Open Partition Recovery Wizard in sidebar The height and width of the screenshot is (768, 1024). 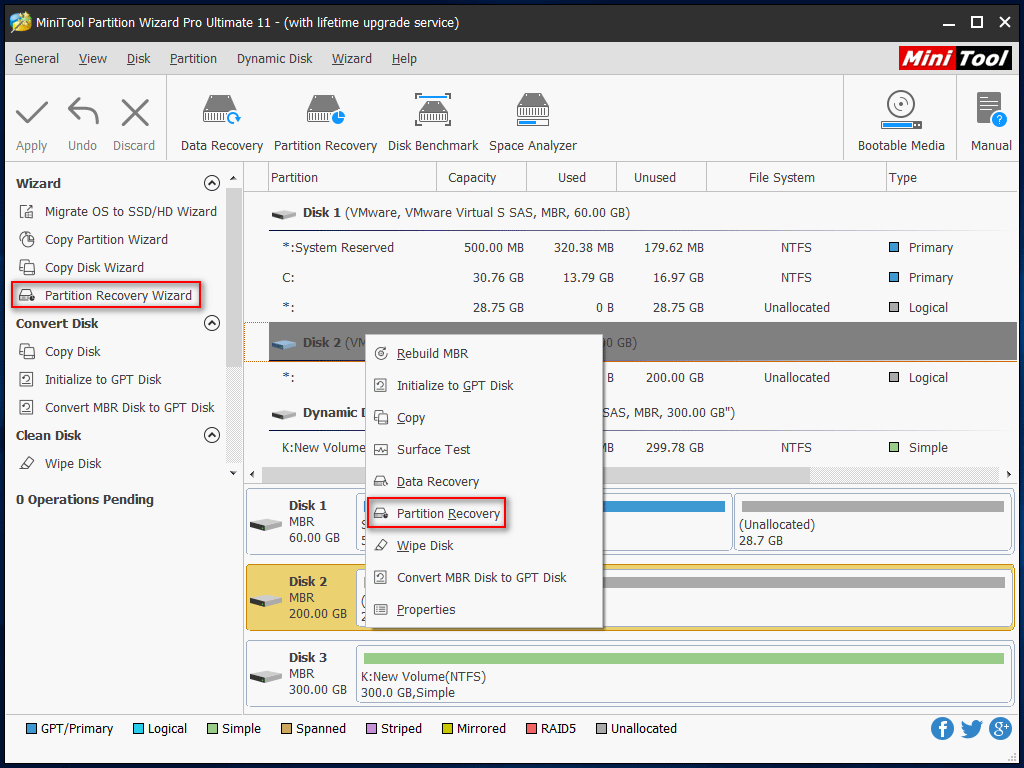tap(106, 296)
